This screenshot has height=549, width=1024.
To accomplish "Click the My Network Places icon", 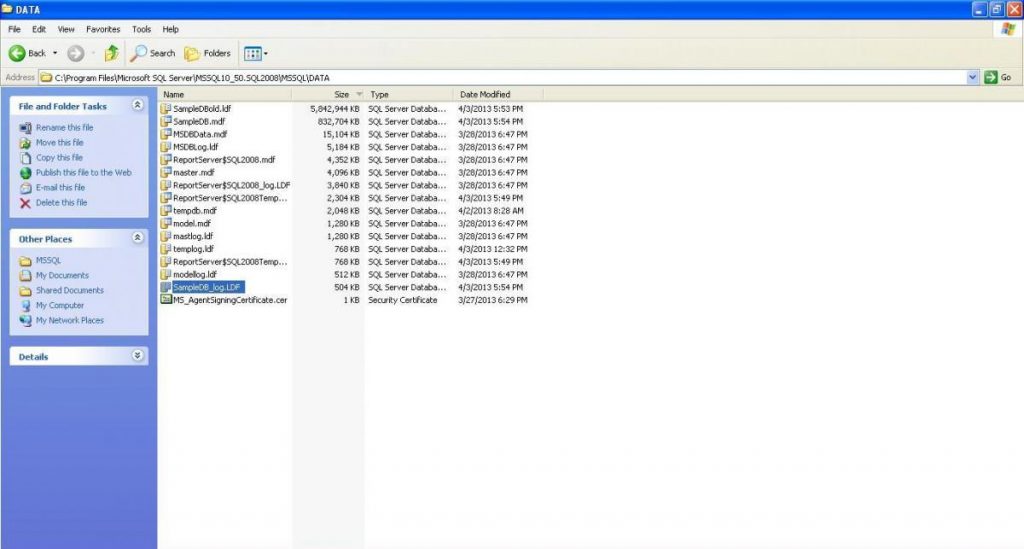I will 25,321.
